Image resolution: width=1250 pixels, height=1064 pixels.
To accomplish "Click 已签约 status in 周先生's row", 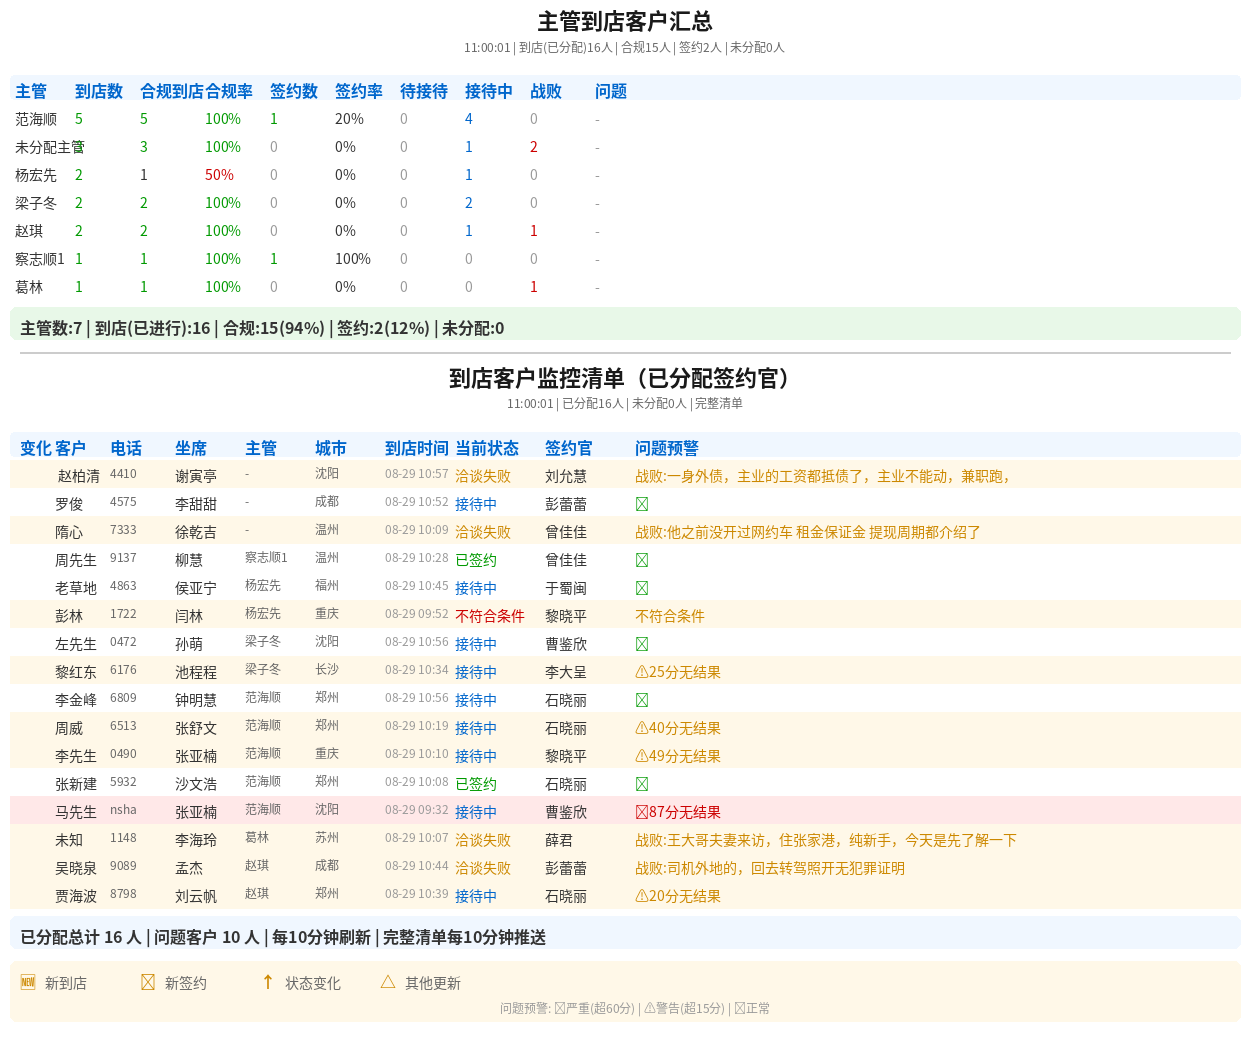I will 476,560.
